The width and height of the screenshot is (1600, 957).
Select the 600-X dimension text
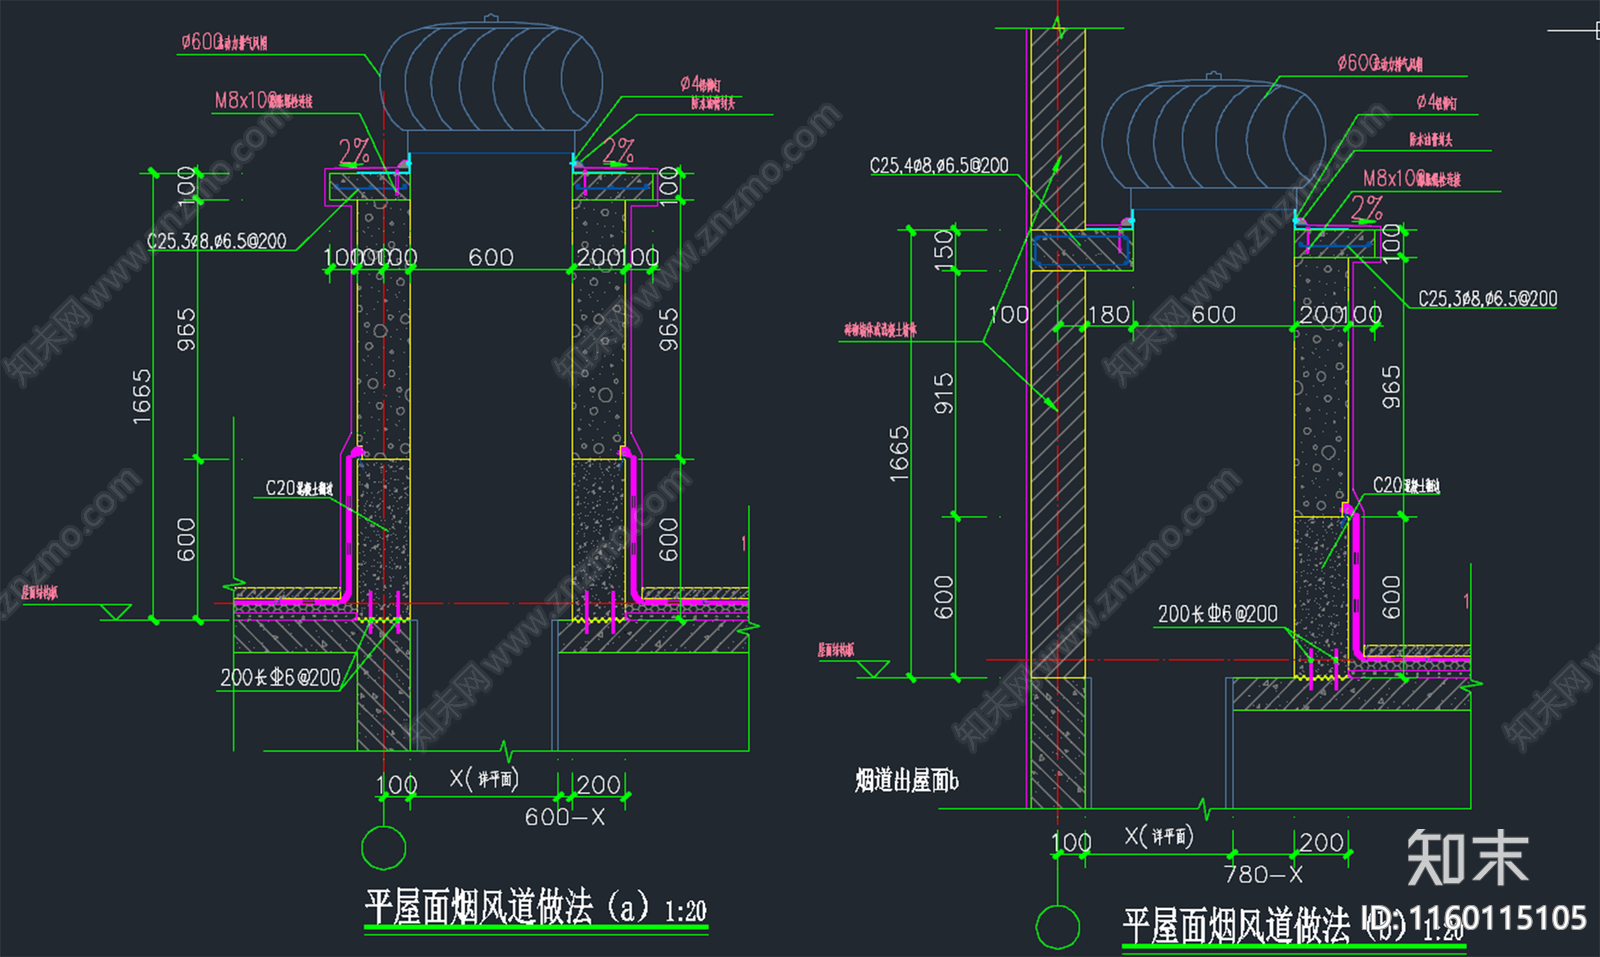click(565, 817)
